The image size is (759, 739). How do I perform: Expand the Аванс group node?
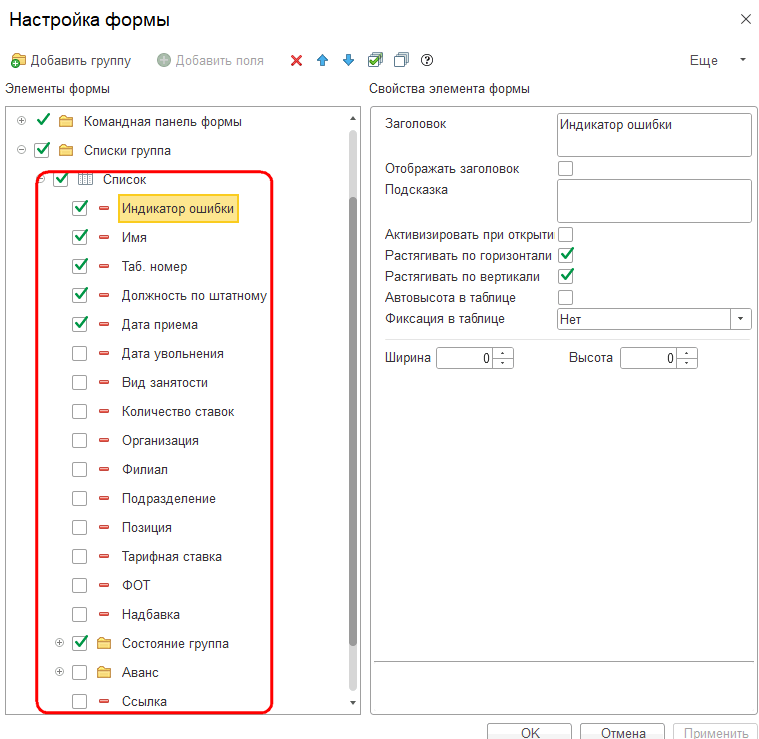coord(60,672)
